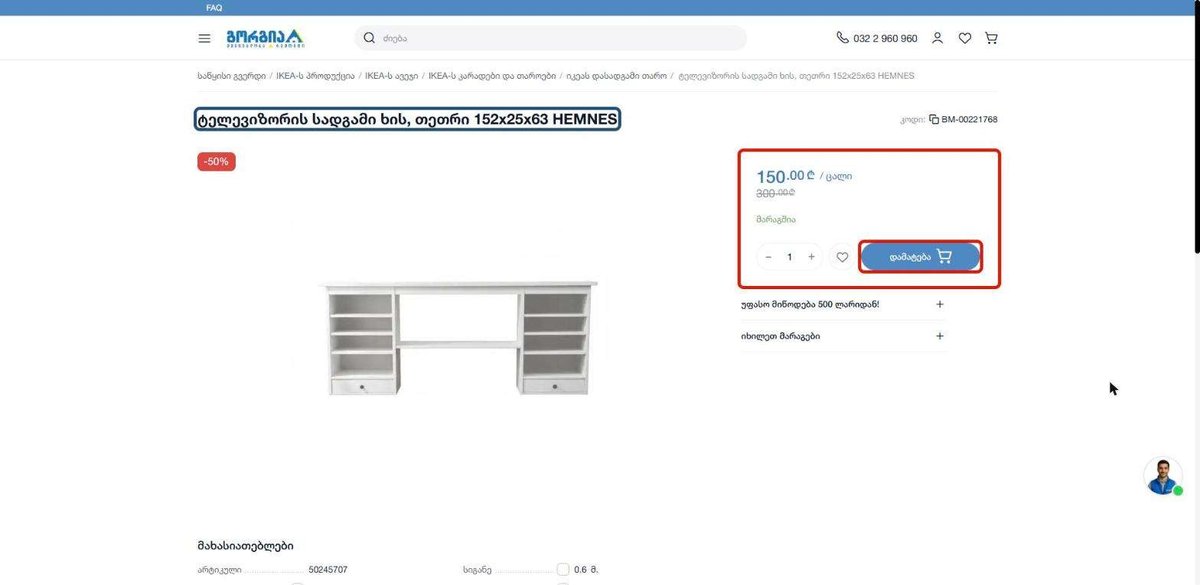The height and width of the screenshot is (585, 1200).
Task: Open IKEA-ს პროდუქცია breadcrumb
Action: [315, 76]
